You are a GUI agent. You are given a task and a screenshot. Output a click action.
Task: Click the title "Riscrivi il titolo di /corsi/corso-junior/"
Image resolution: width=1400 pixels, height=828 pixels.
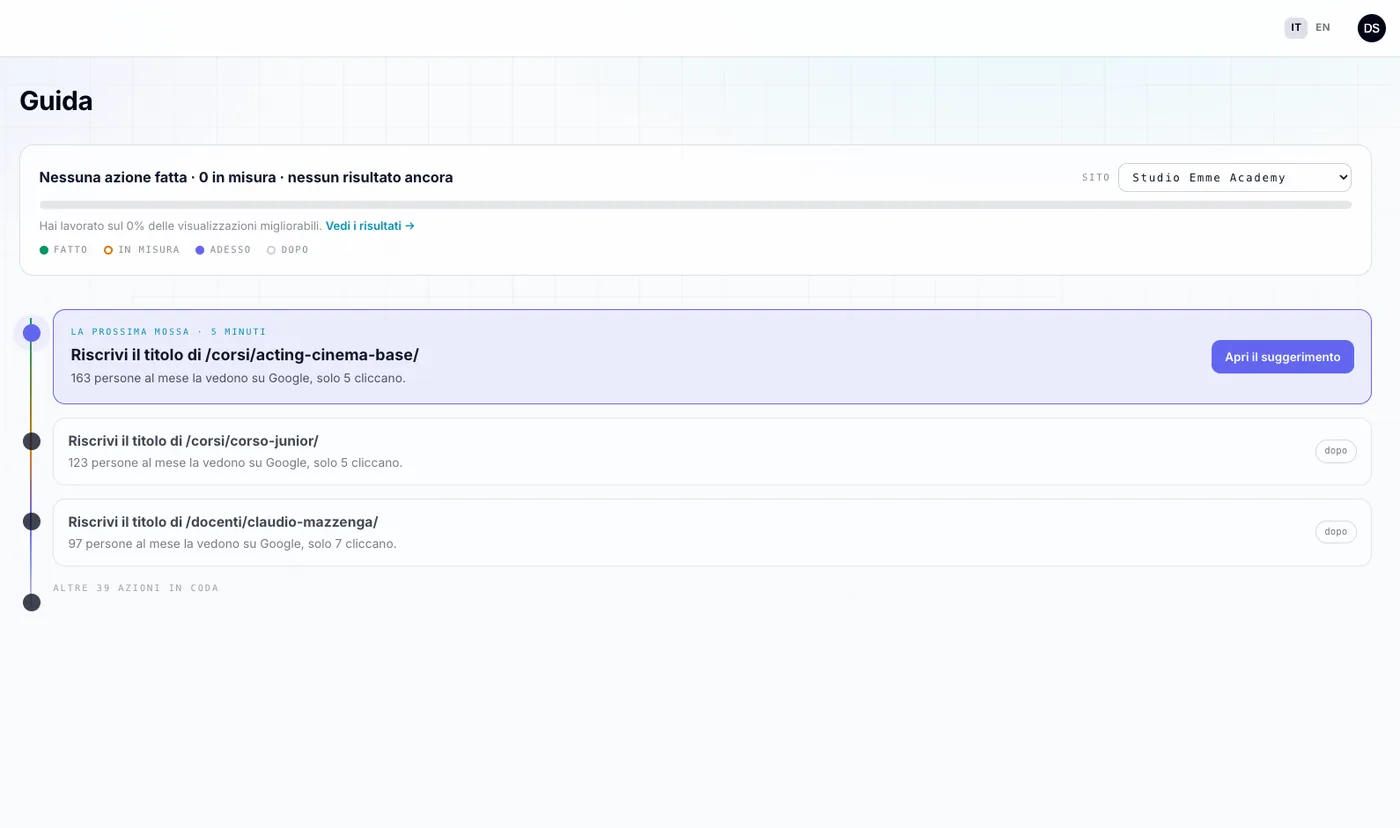point(193,441)
